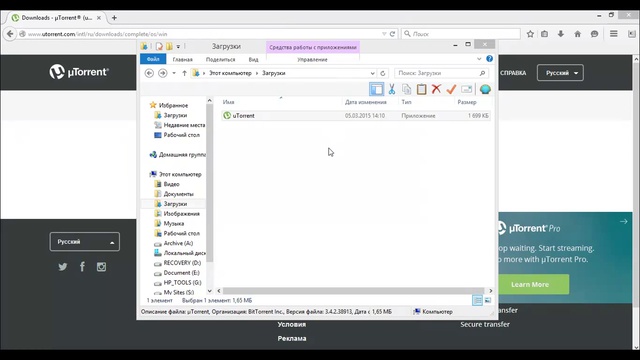The image size is (640, 360).
Task: Click the shell globe icon in Explorer toolbar
Action: 485,89
